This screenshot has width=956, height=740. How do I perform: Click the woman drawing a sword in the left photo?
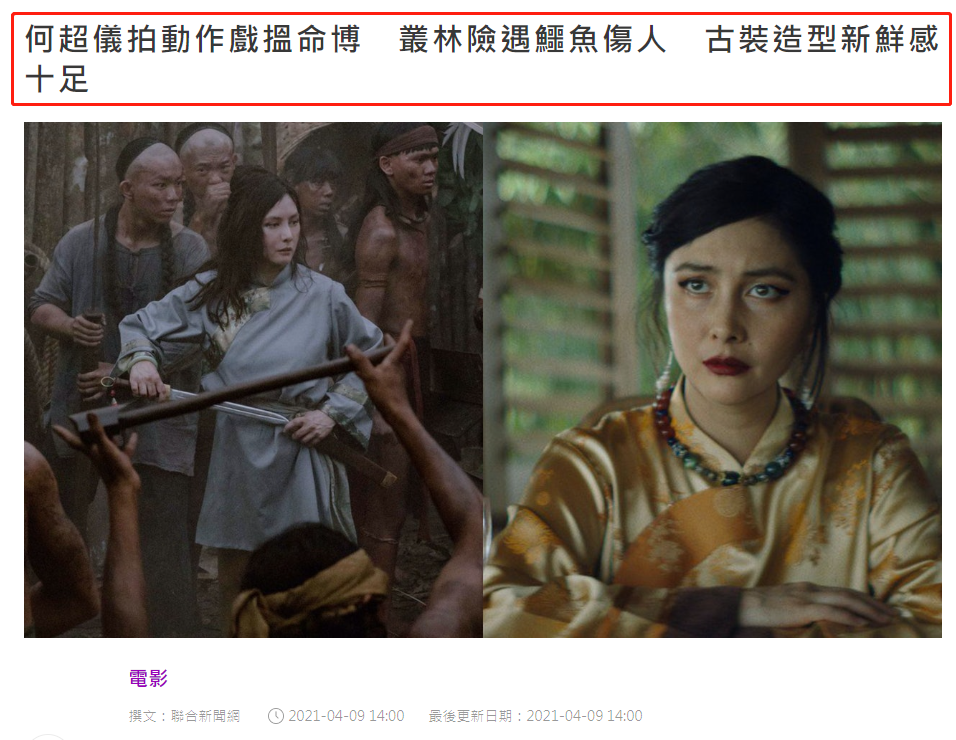(x=256, y=360)
